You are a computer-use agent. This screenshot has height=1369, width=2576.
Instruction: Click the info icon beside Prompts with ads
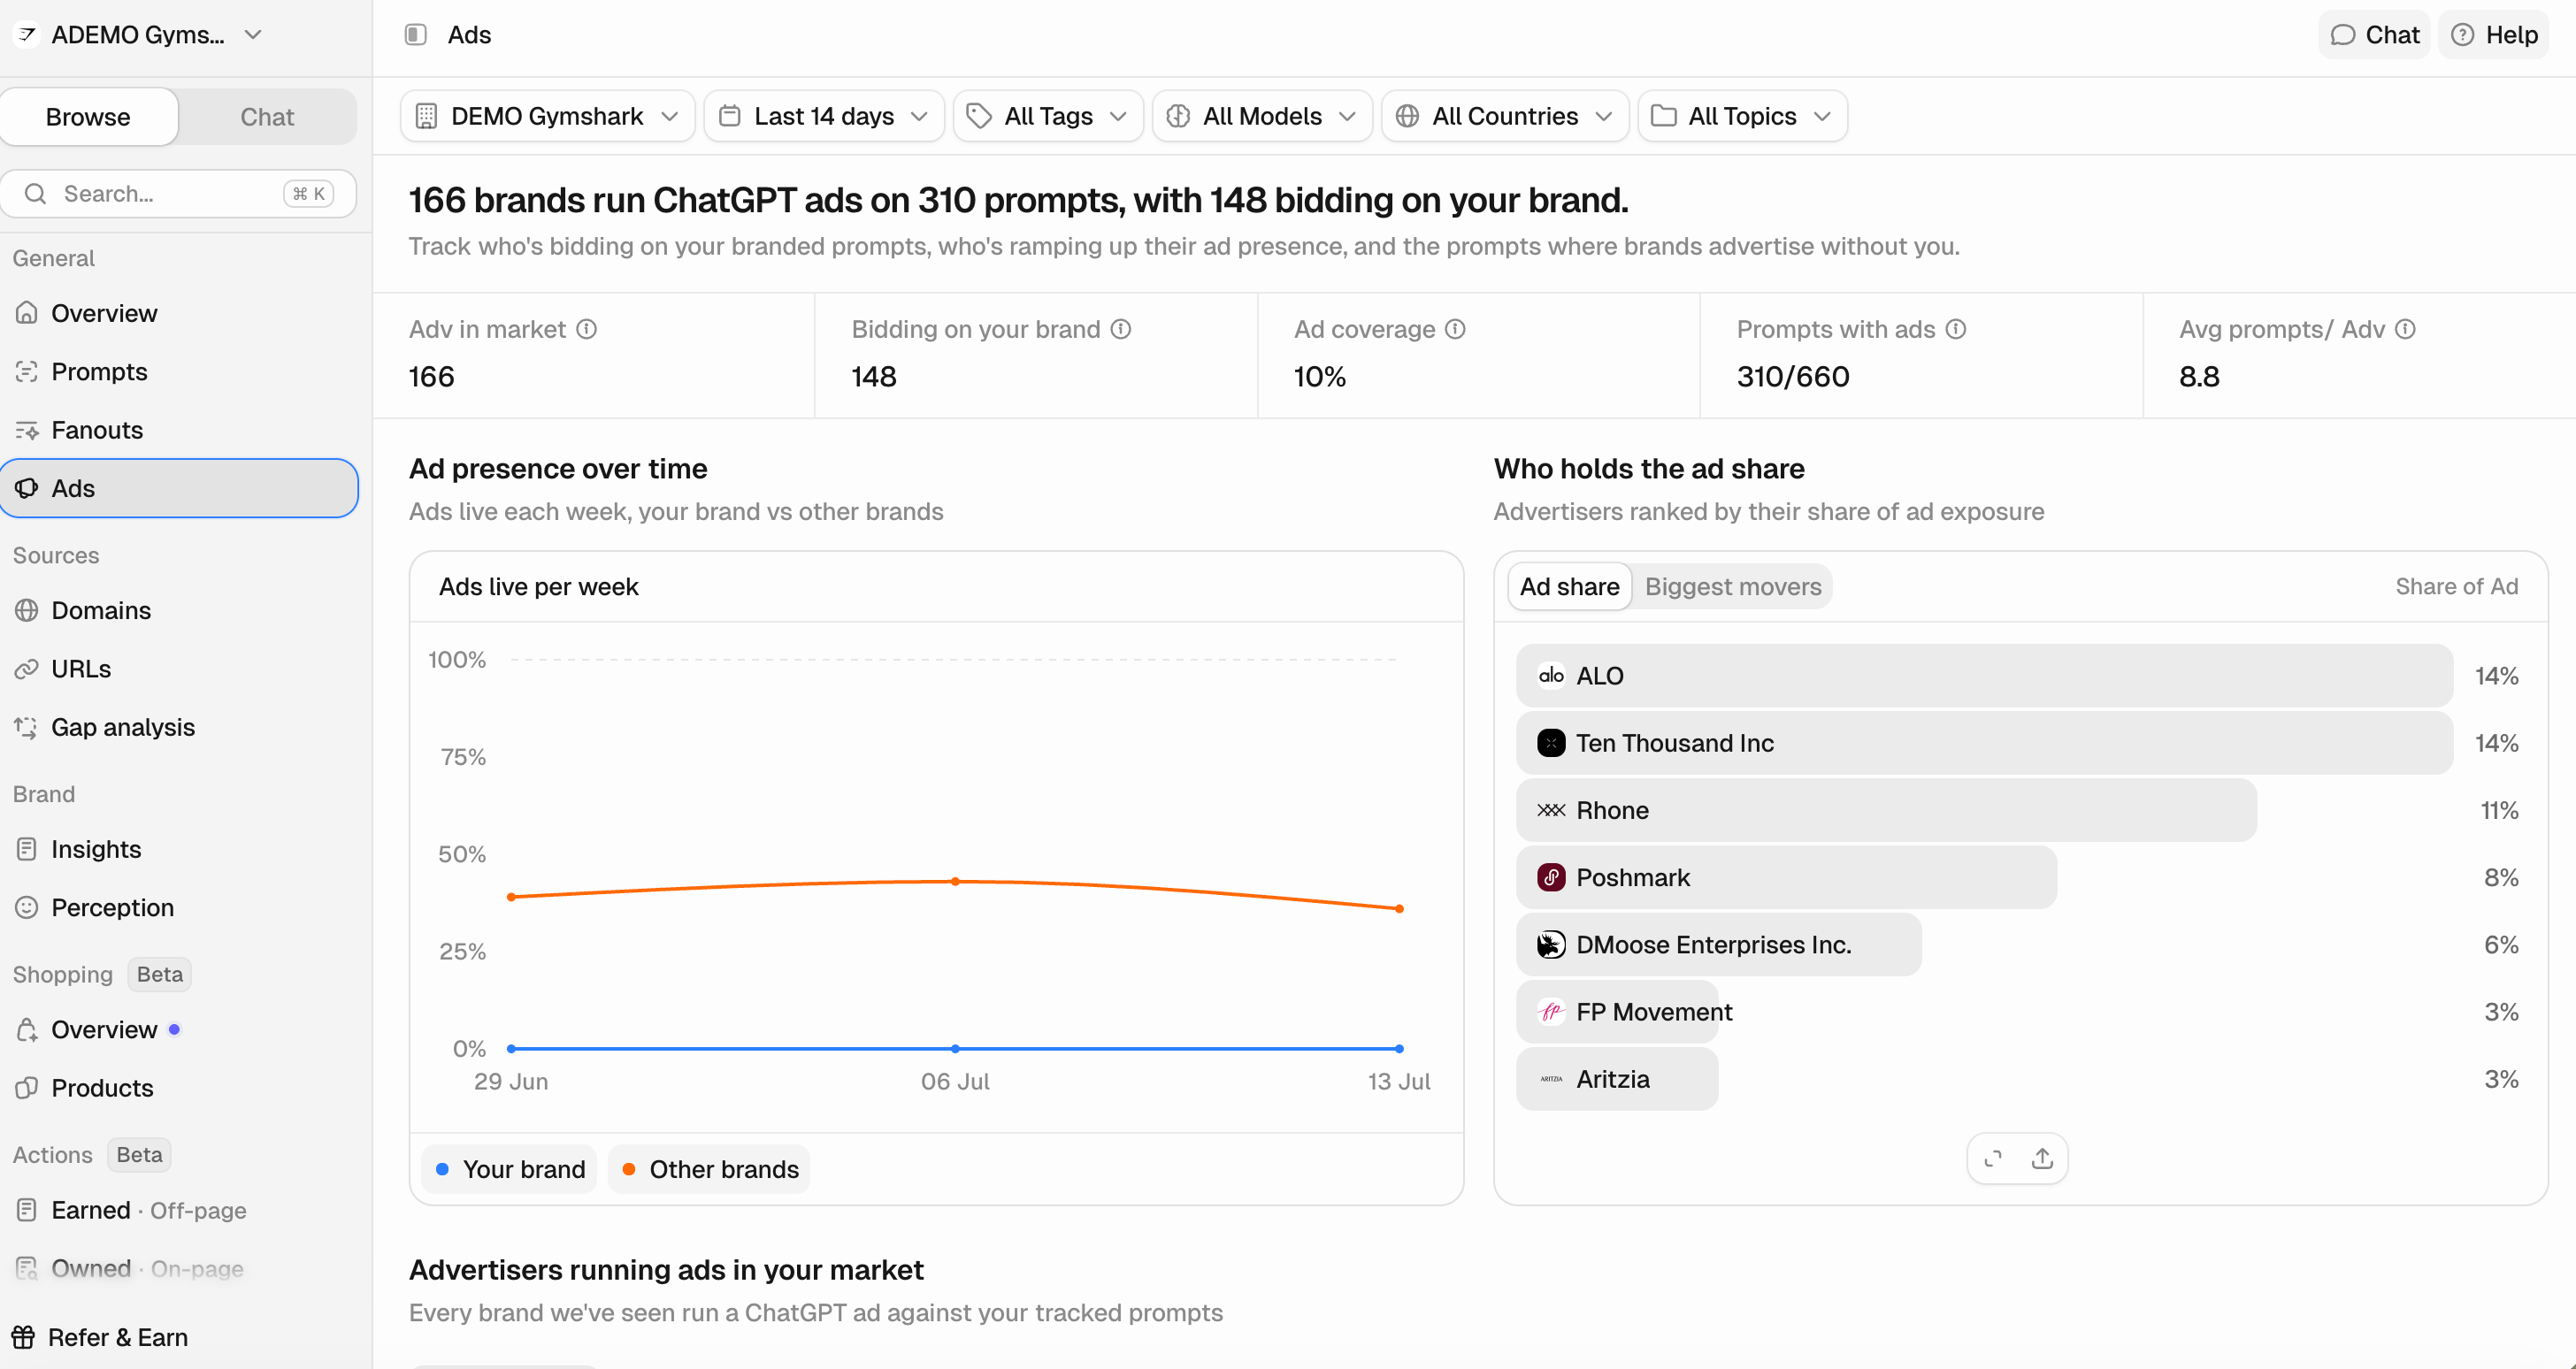pyautogui.click(x=1956, y=329)
